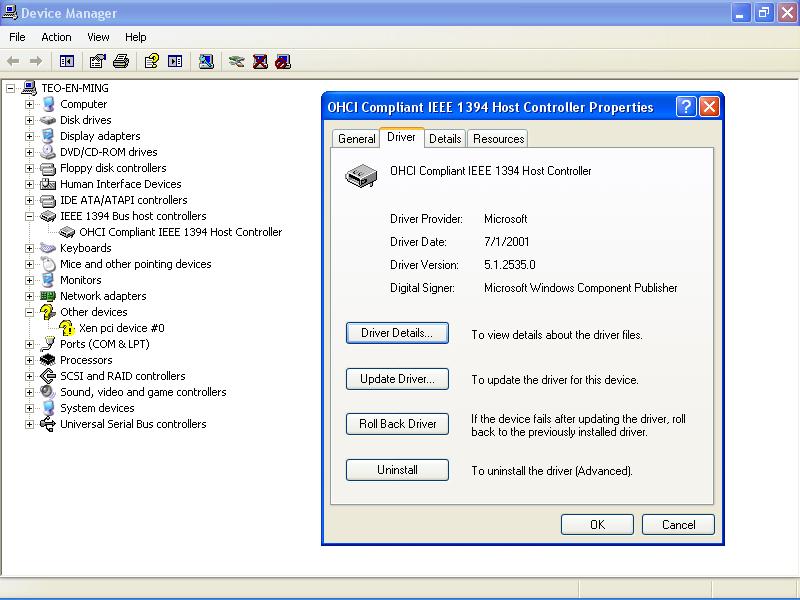Select Xen pci device #0
800x600 pixels.
(121, 328)
